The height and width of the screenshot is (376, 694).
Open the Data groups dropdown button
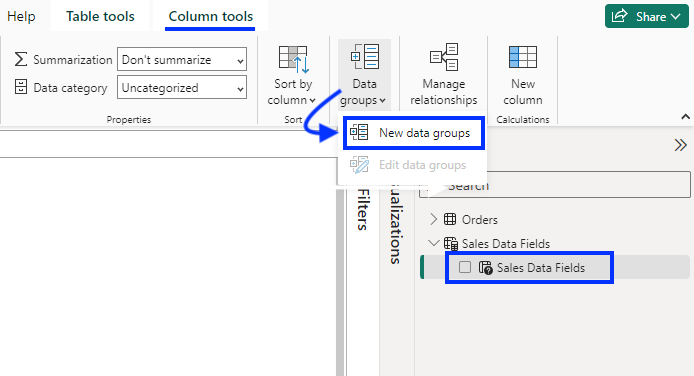coord(364,75)
